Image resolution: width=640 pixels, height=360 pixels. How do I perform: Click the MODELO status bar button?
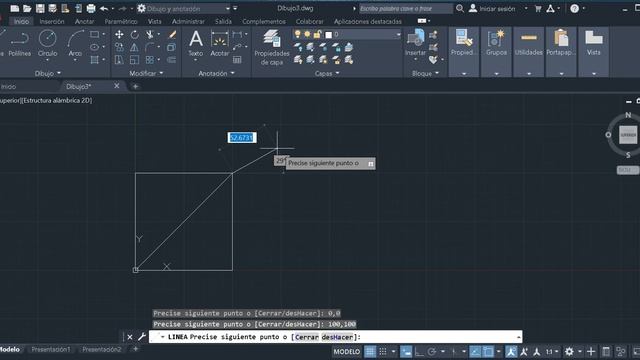pyautogui.click(x=347, y=351)
